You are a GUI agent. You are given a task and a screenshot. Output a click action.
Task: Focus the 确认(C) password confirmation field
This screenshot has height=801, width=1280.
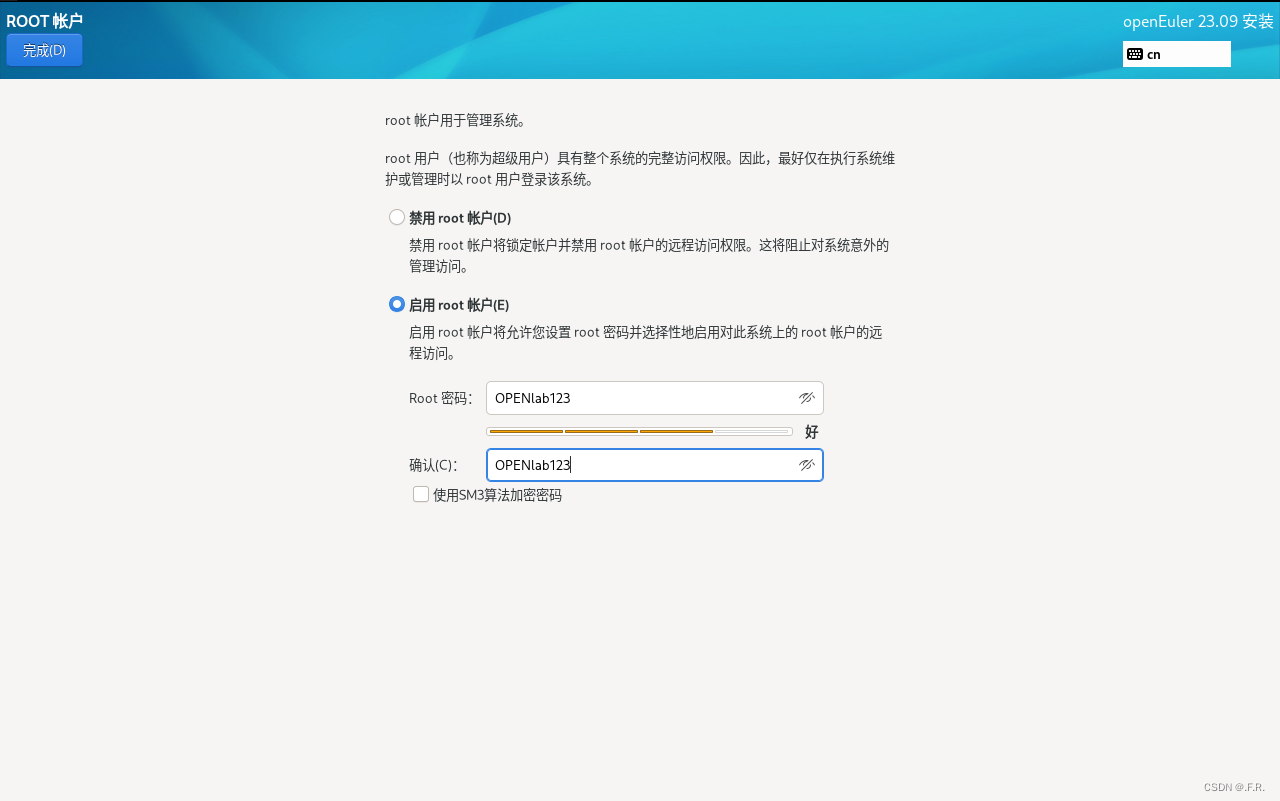(654, 465)
